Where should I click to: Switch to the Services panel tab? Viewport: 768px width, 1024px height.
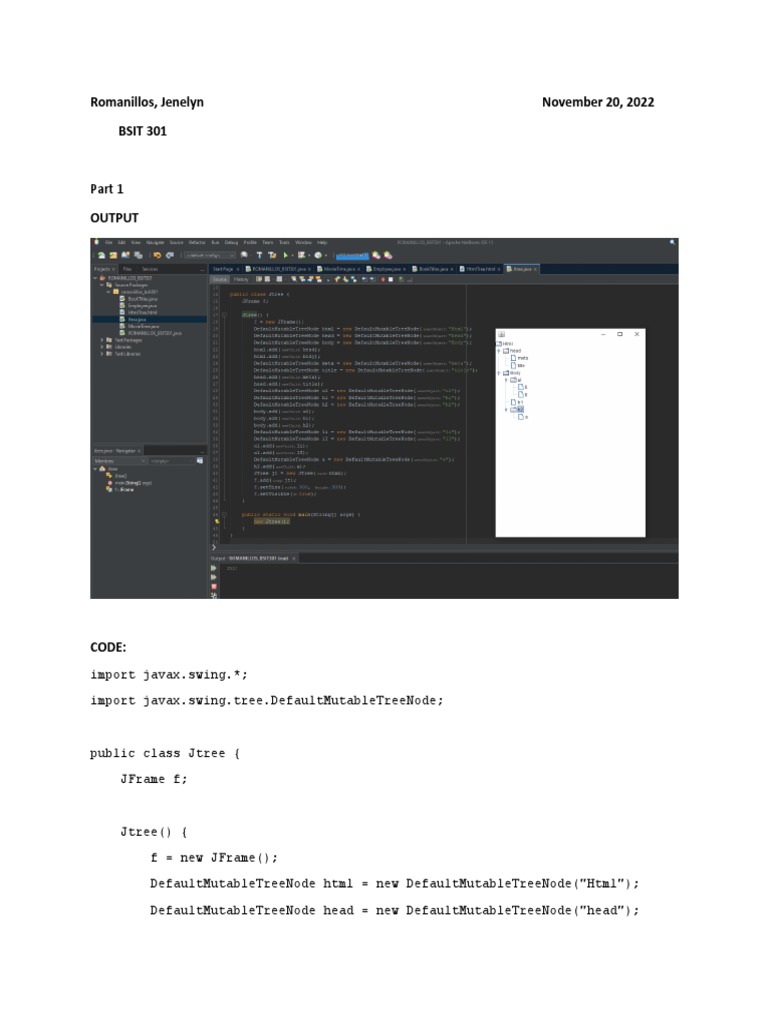pos(149,269)
